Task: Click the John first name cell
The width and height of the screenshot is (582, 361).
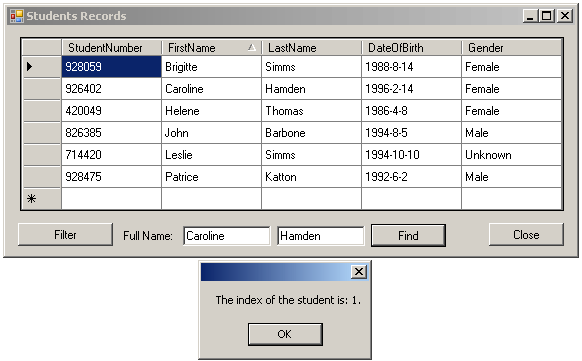Action: pyautogui.click(x=212, y=133)
